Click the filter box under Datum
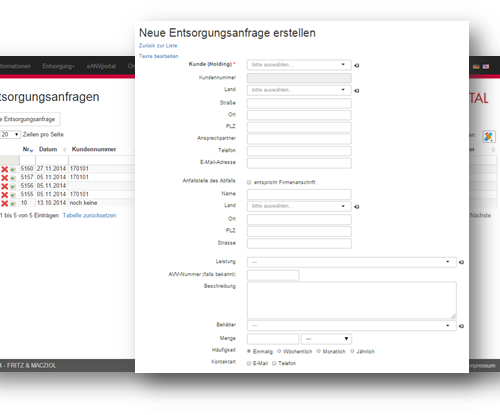The image size is (500, 415). (x=52, y=160)
